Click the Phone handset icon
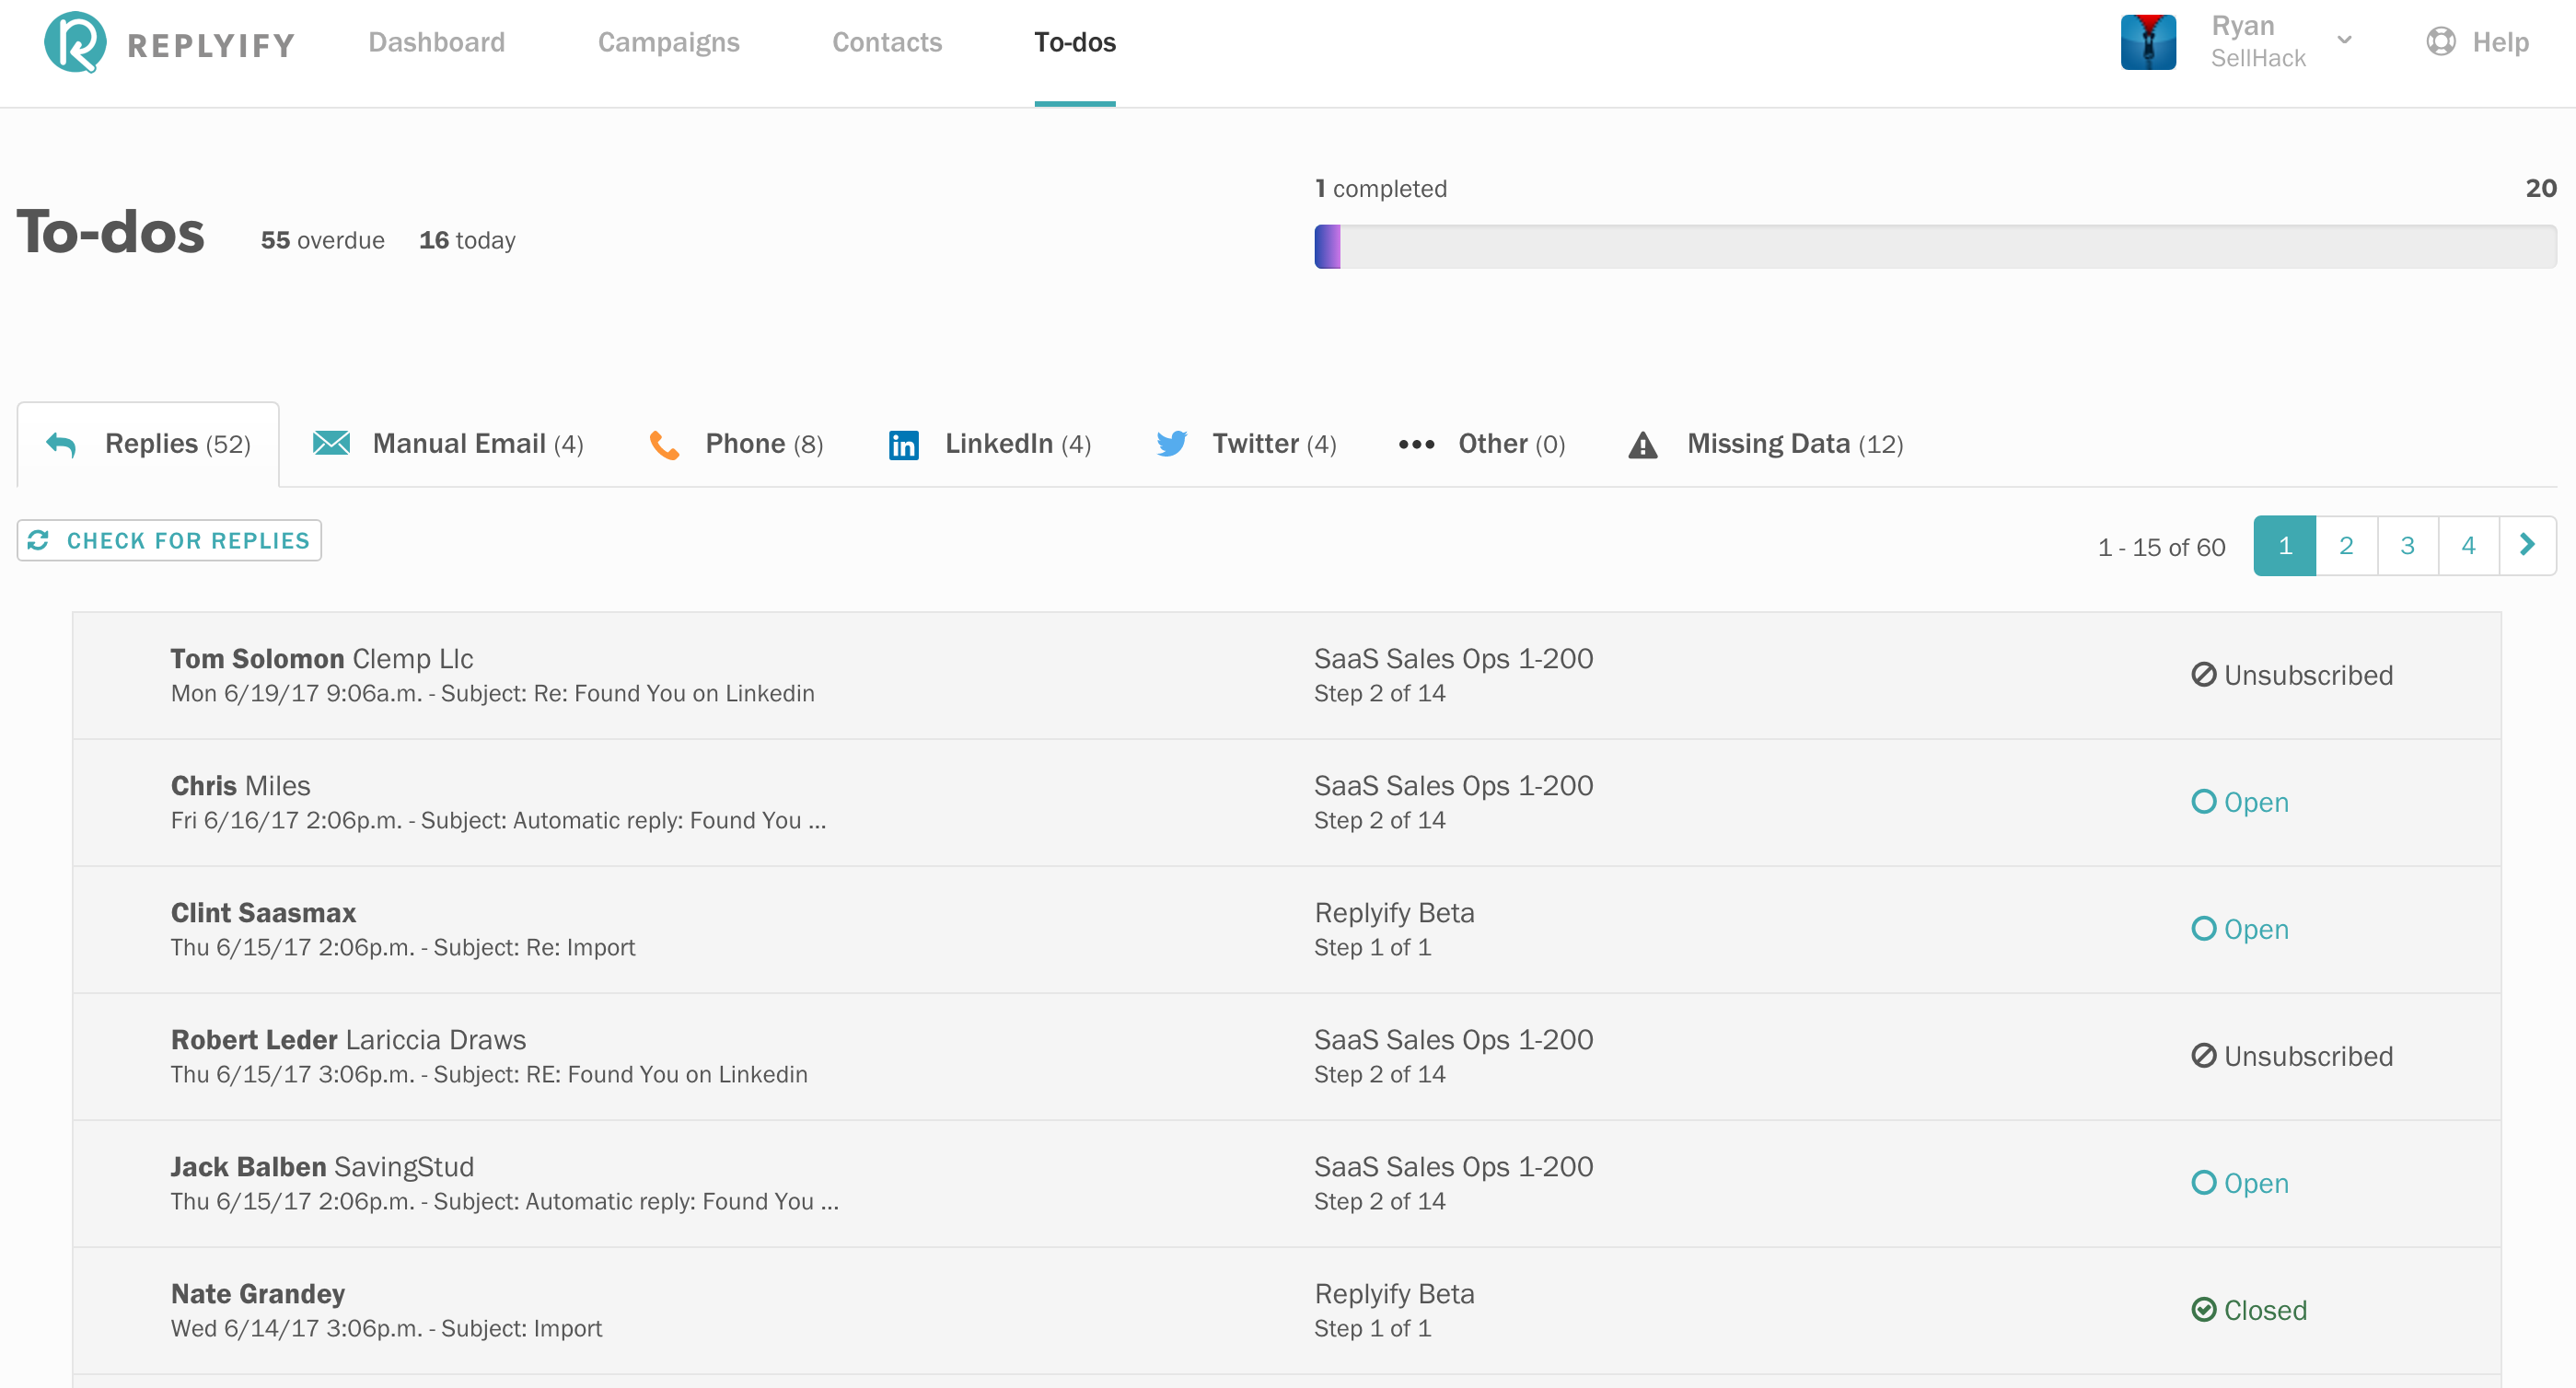This screenshot has width=2576, height=1388. (664, 444)
